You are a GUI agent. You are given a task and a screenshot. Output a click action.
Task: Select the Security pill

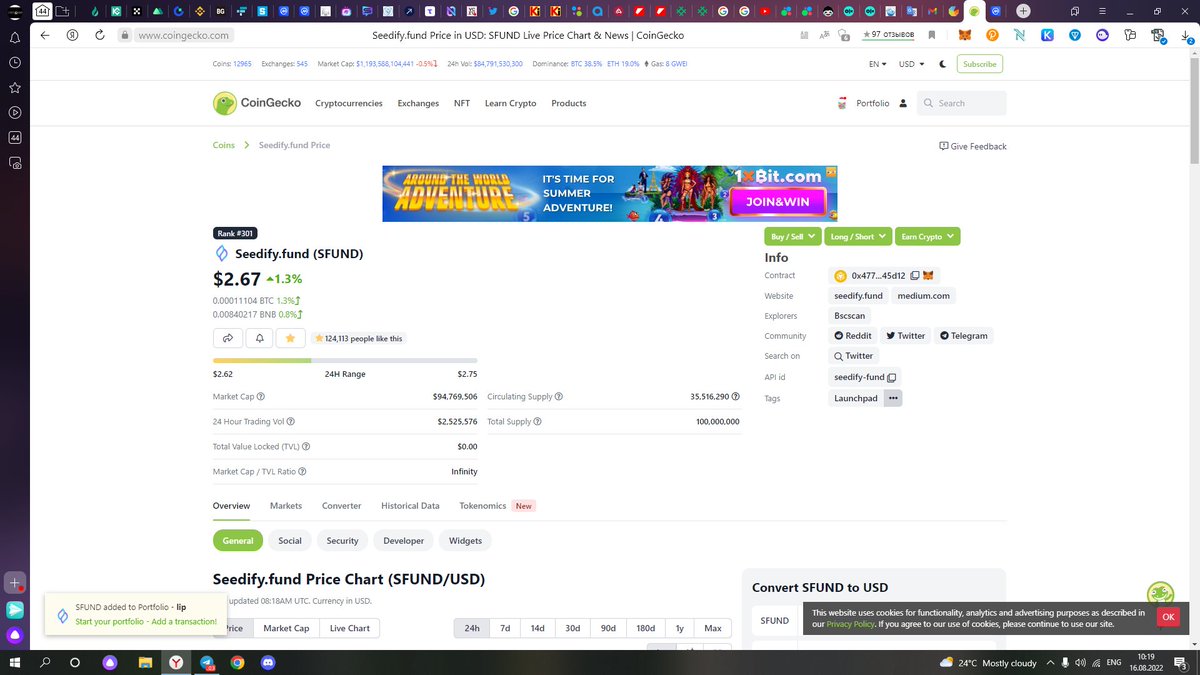click(x=342, y=541)
